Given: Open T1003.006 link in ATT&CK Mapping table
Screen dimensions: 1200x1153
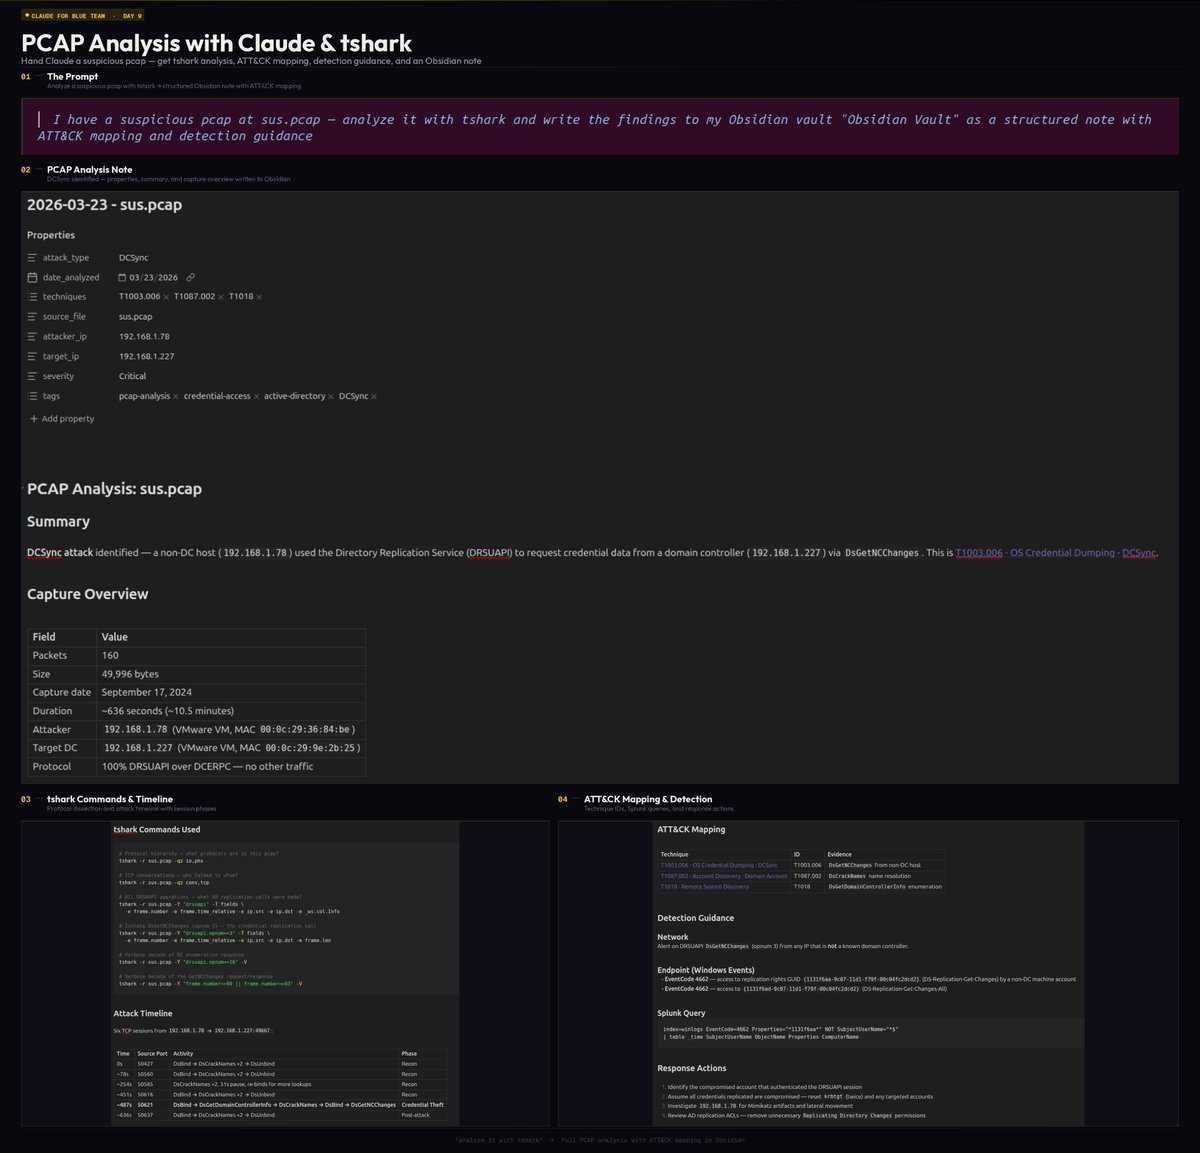Looking at the screenshot, I should [x=719, y=865].
